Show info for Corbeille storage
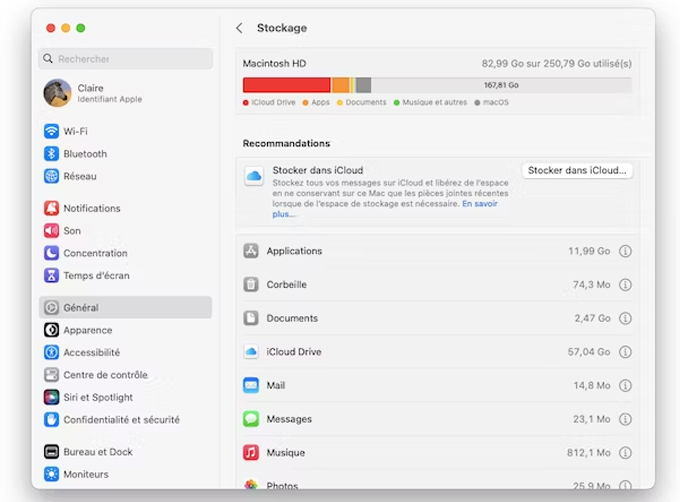The height and width of the screenshot is (502, 680). tap(625, 285)
